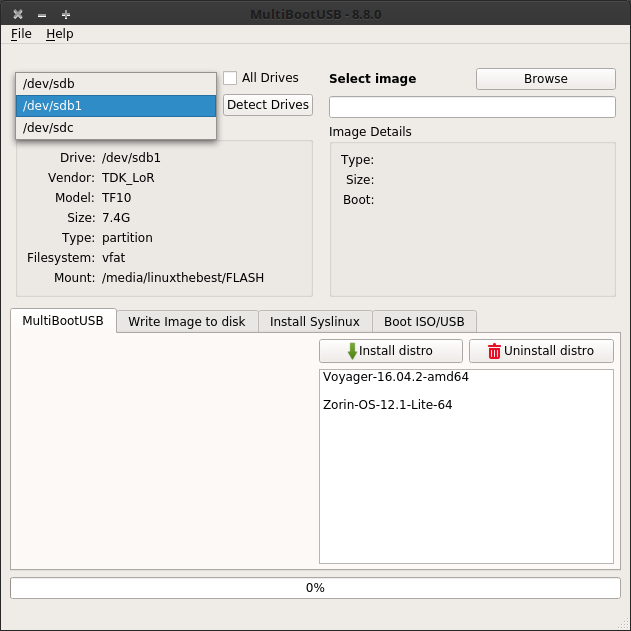The image size is (631, 631).
Task: Click the size value 7.4G
Action: coord(116,218)
